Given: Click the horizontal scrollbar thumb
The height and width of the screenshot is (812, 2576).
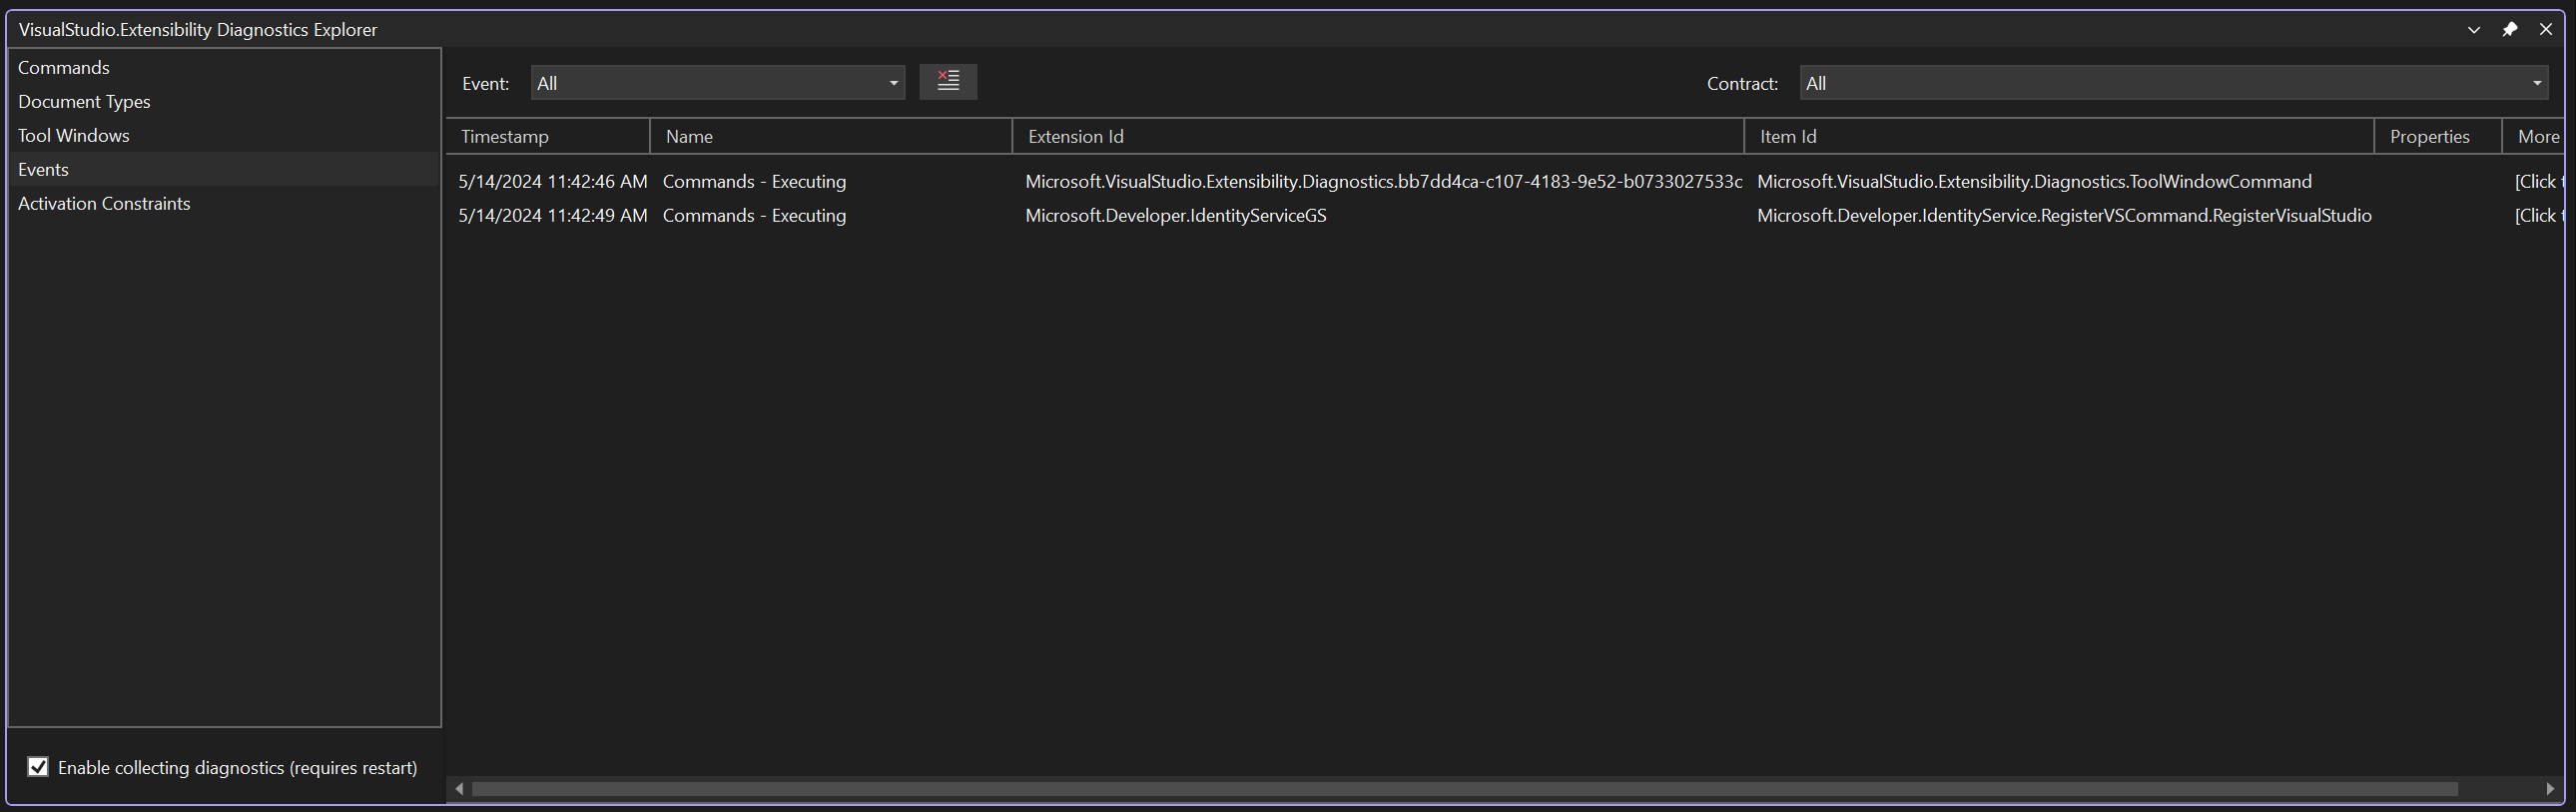Looking at the screenshot, I should coord(1464,789).
